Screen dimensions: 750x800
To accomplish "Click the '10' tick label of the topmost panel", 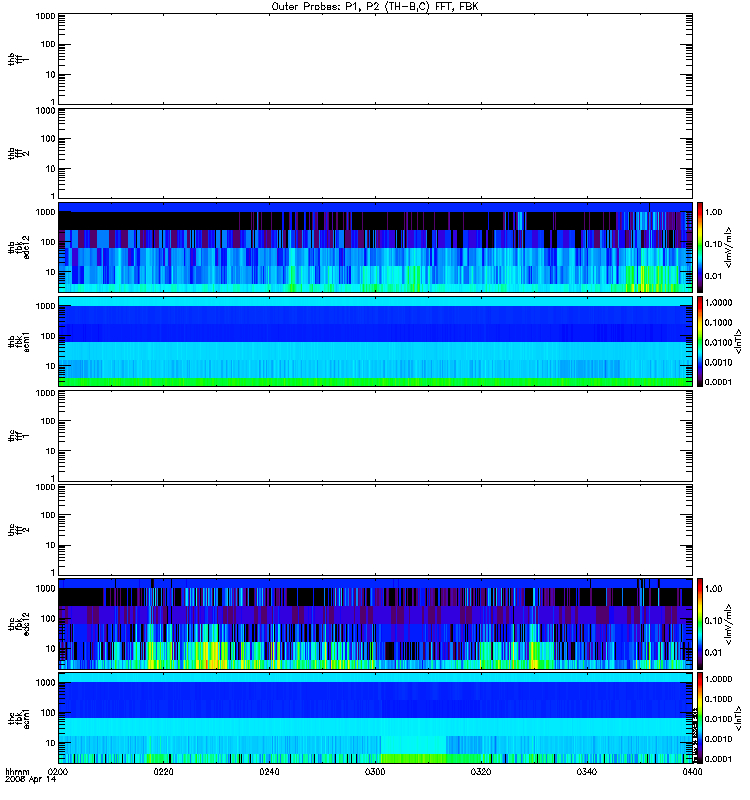I will pos(51,74).
